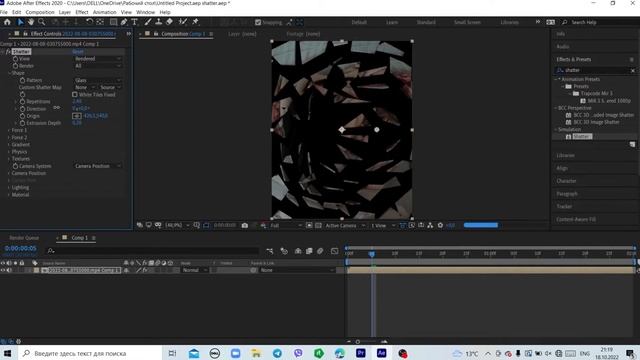Switch to the Standard workspace
Screen dimensions: 640x360
tap(426, 22)
